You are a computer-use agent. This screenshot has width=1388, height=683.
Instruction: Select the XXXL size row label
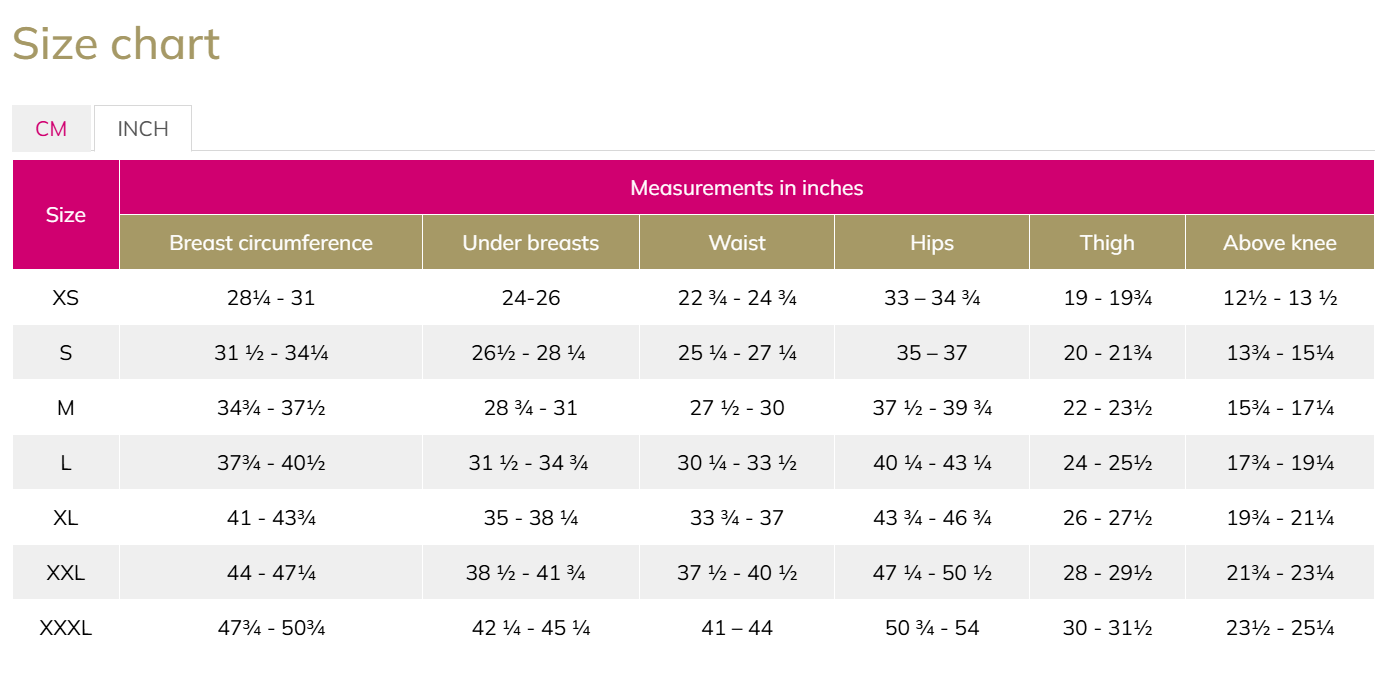pyautogui.click(x=66, y=628)
